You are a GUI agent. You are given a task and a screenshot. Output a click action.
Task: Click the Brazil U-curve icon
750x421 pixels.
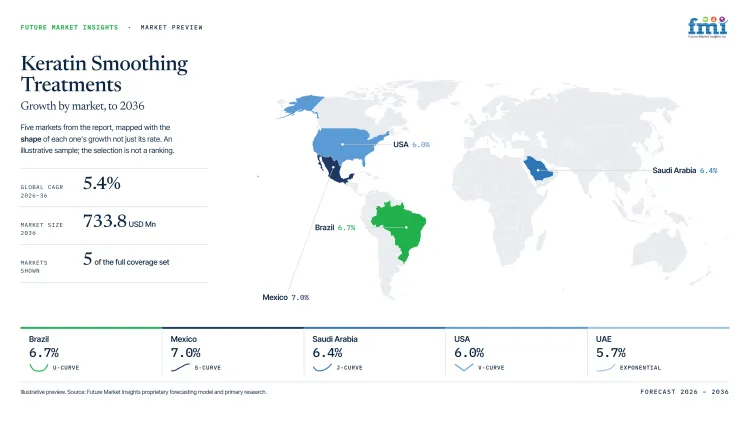(x=38, y=367)
